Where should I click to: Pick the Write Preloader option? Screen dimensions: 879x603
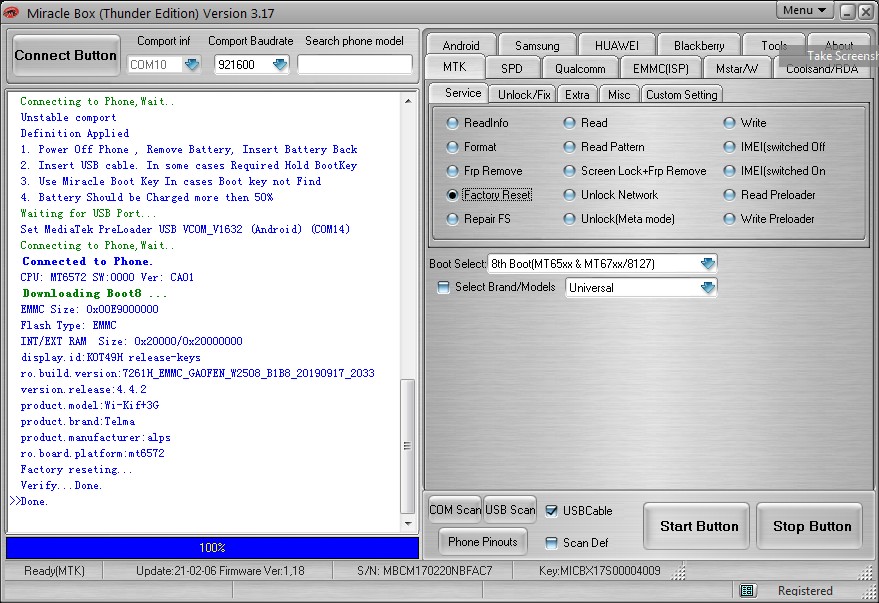click(x=730, y=219)
